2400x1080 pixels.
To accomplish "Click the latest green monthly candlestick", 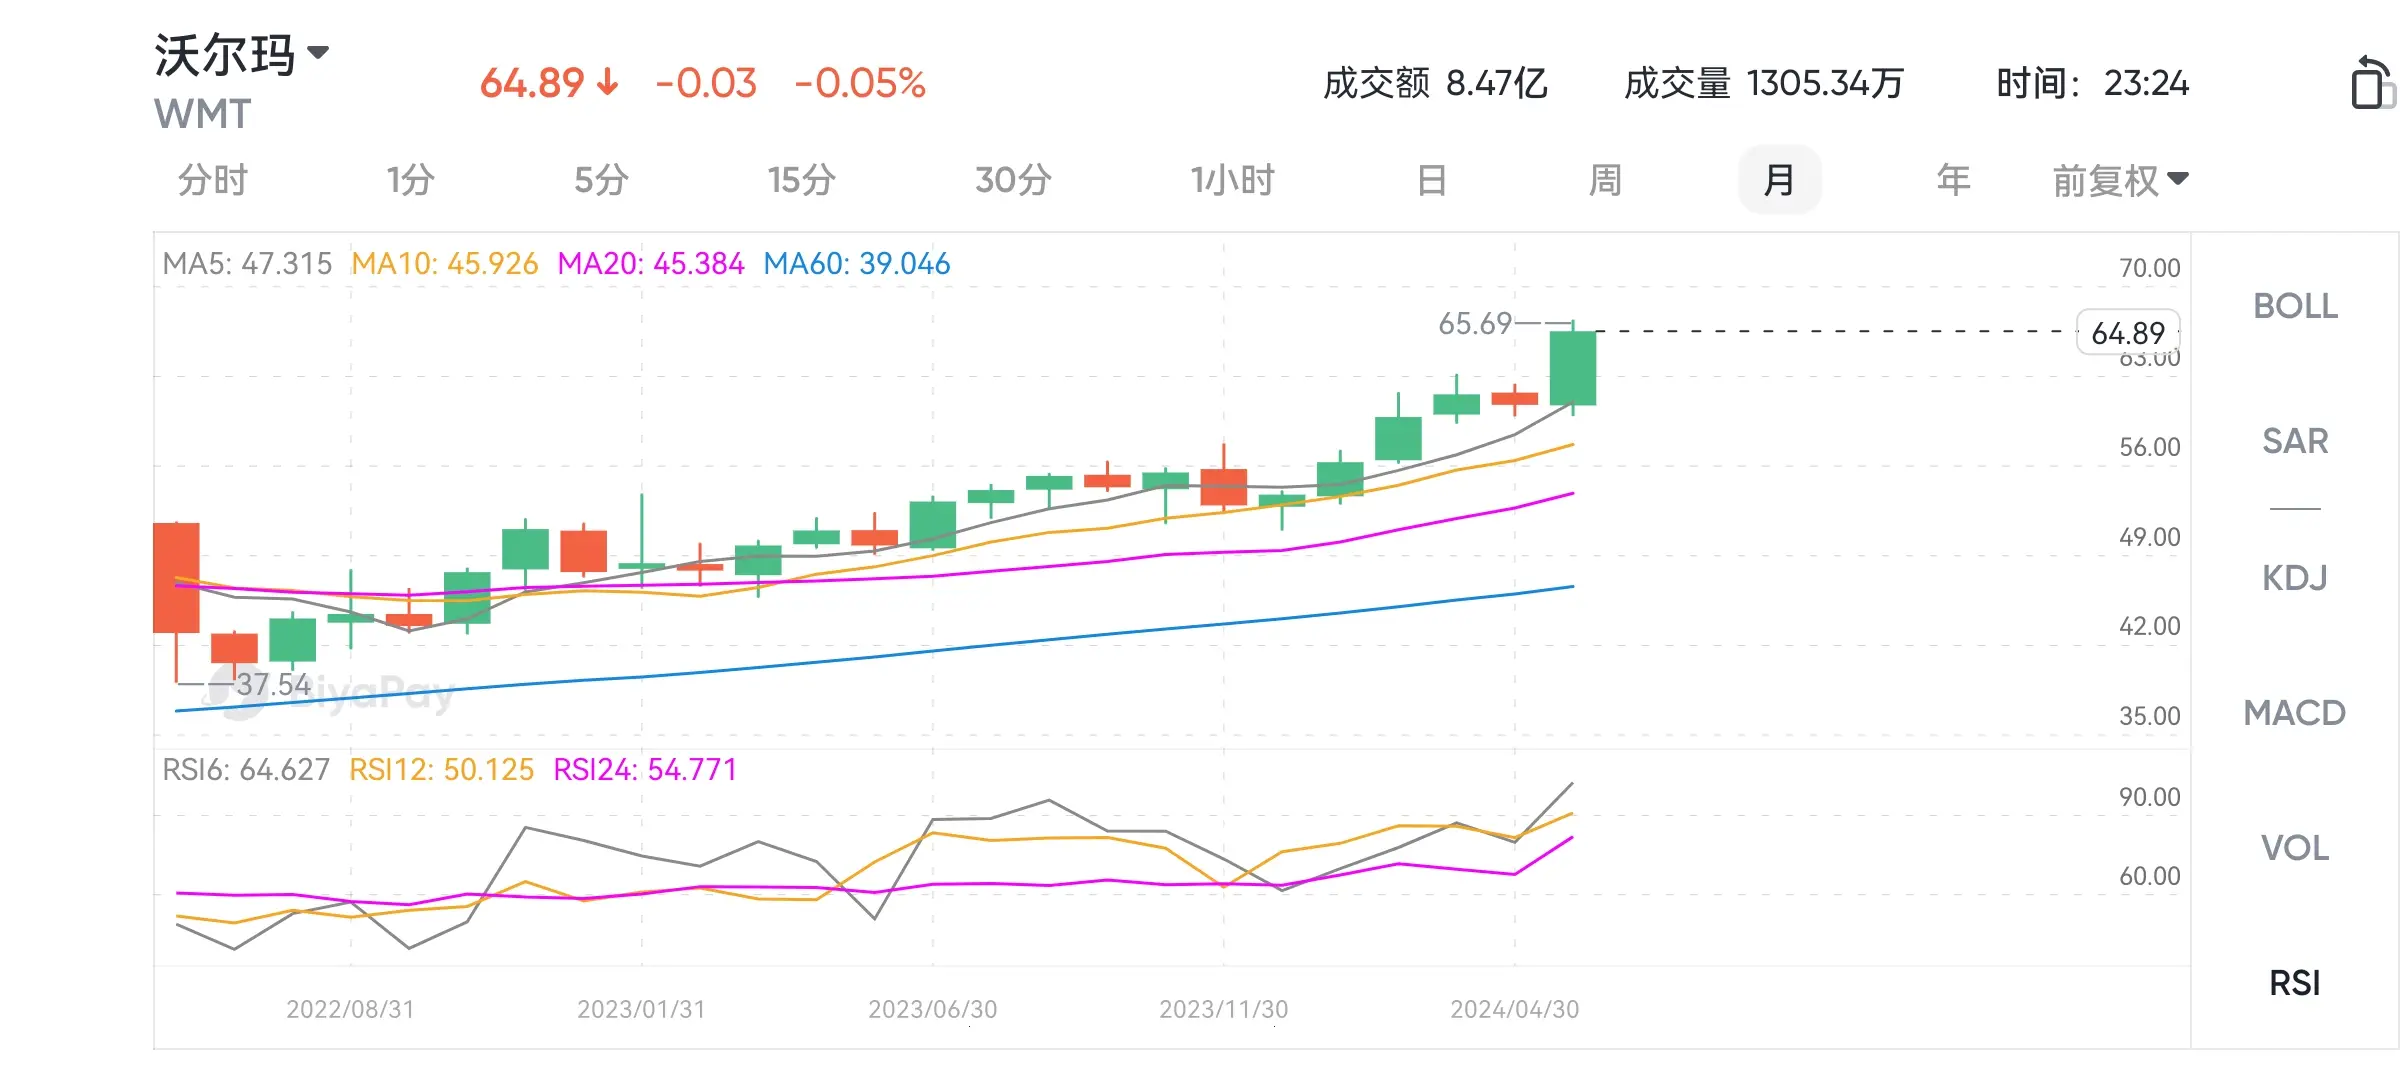I will (1573, 368).
